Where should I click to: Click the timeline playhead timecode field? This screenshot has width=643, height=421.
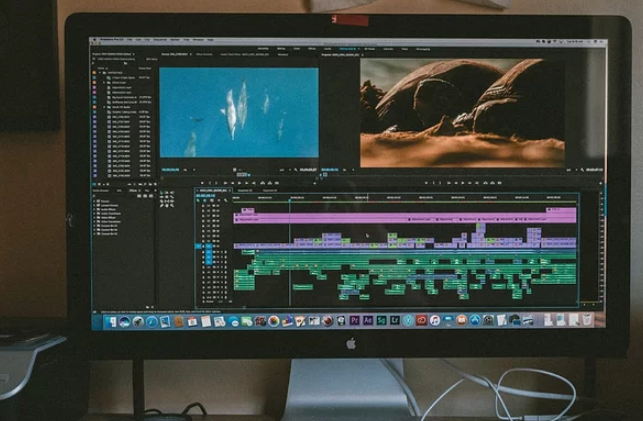(206, 196)
